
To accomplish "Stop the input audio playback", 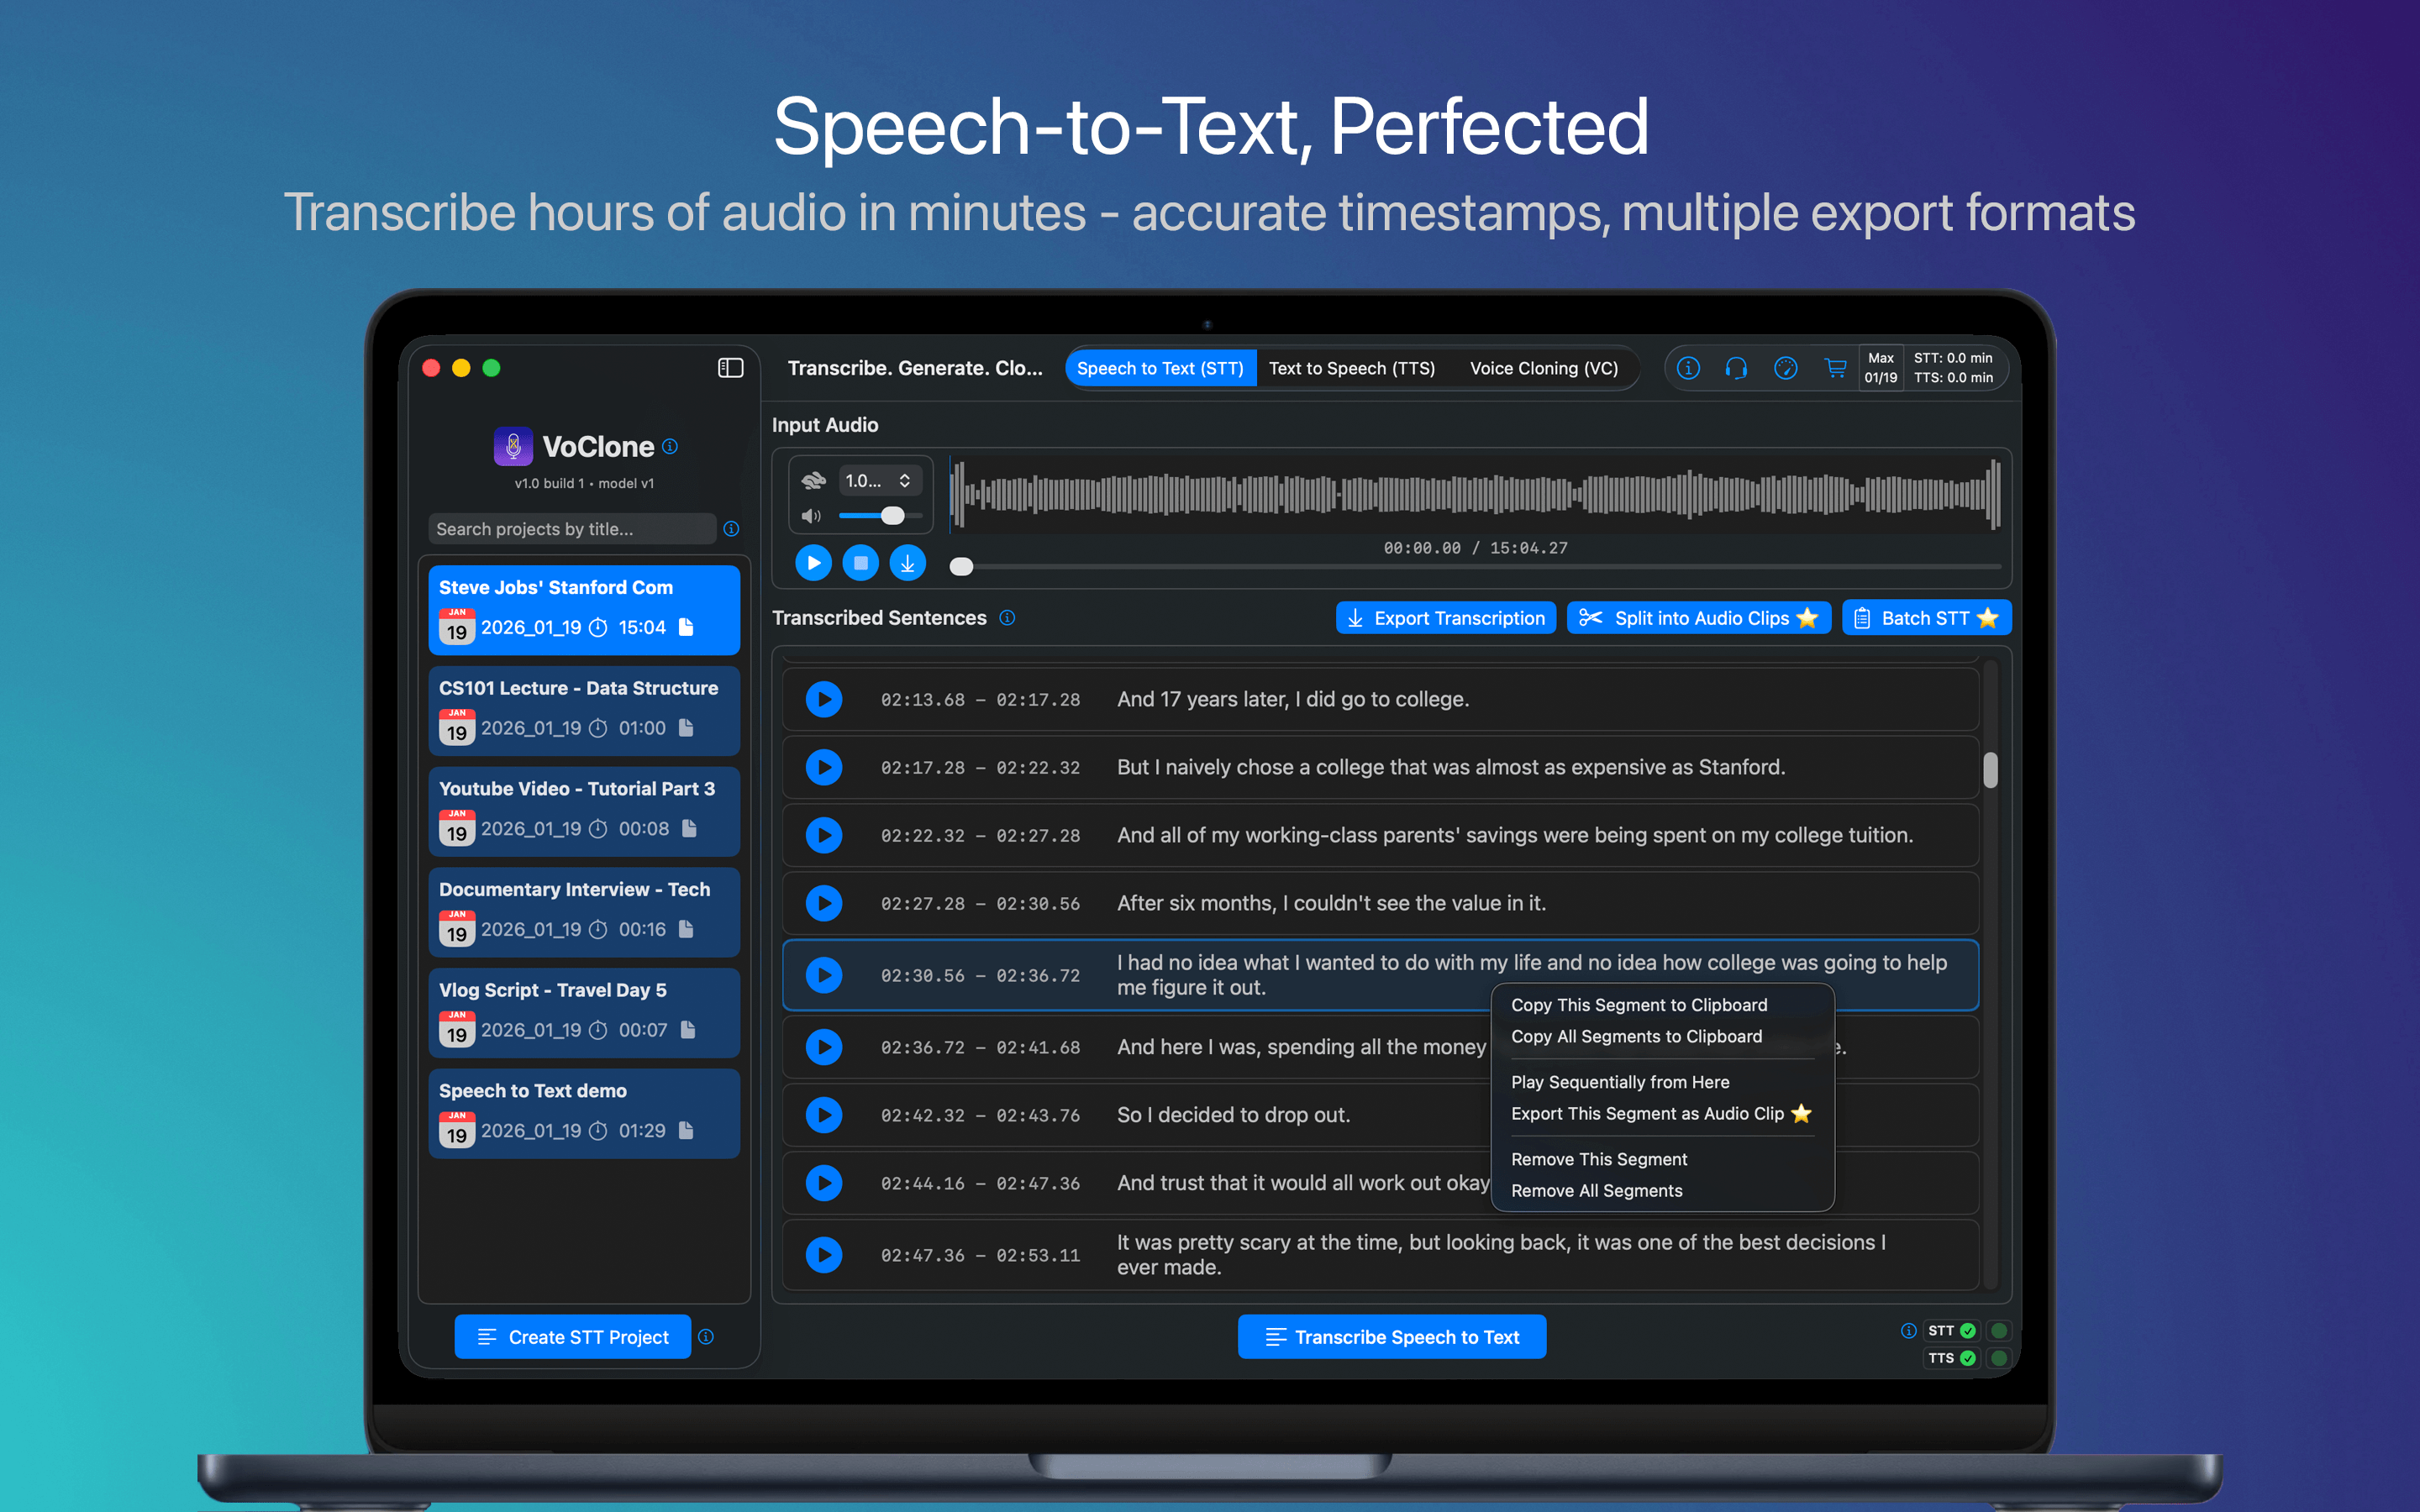I will 860,563.
